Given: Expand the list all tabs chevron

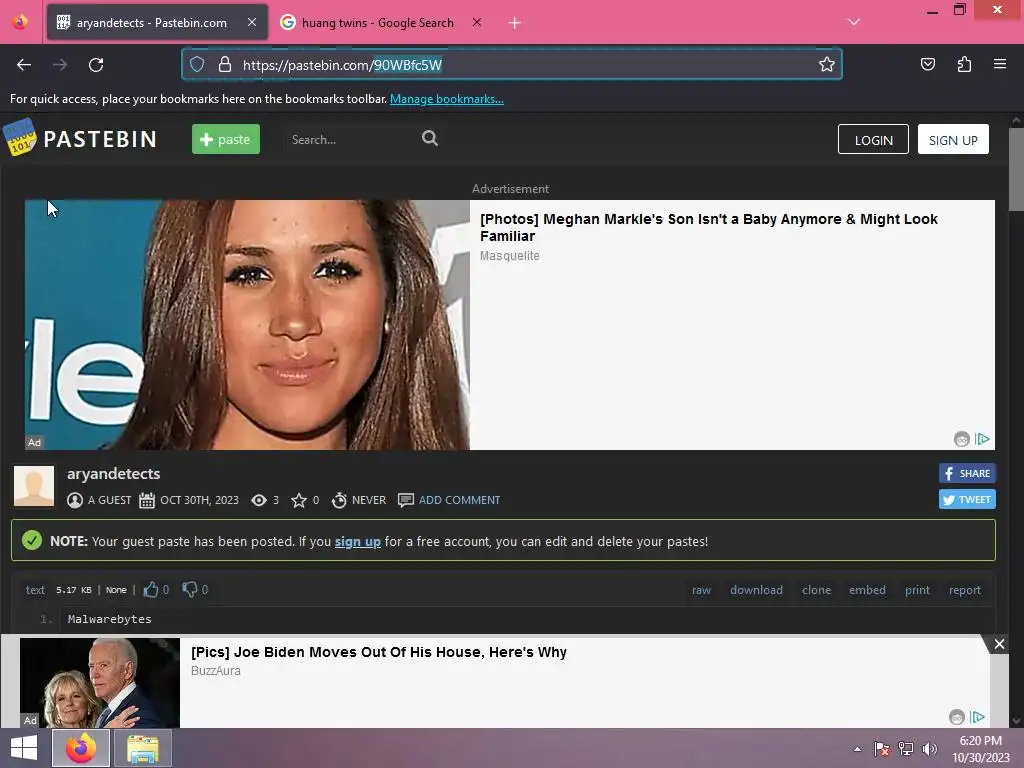Looking at the screenshot, I should [x=854, y=22].
